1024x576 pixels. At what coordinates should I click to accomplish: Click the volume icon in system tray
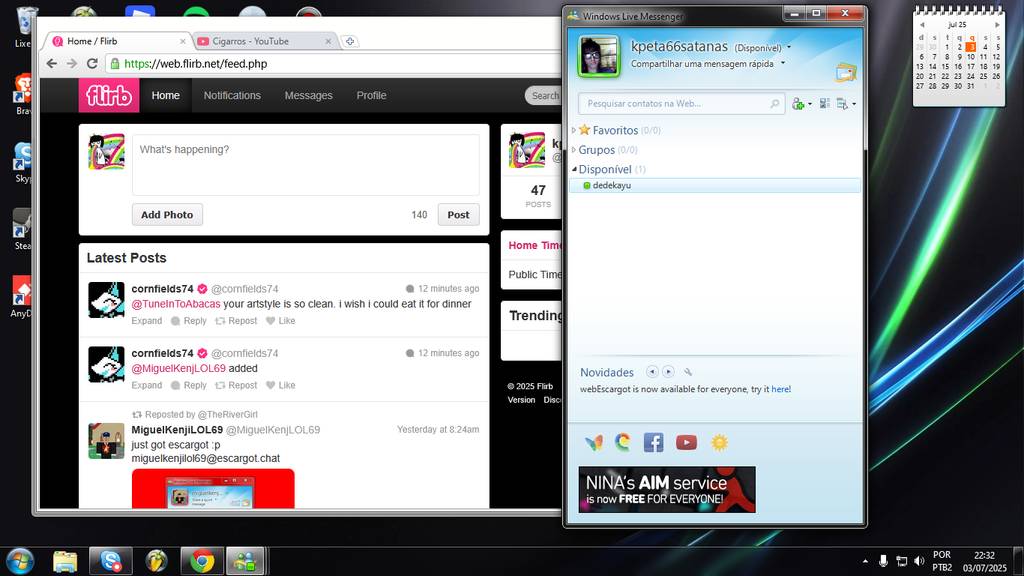click(x=920, y=561)
